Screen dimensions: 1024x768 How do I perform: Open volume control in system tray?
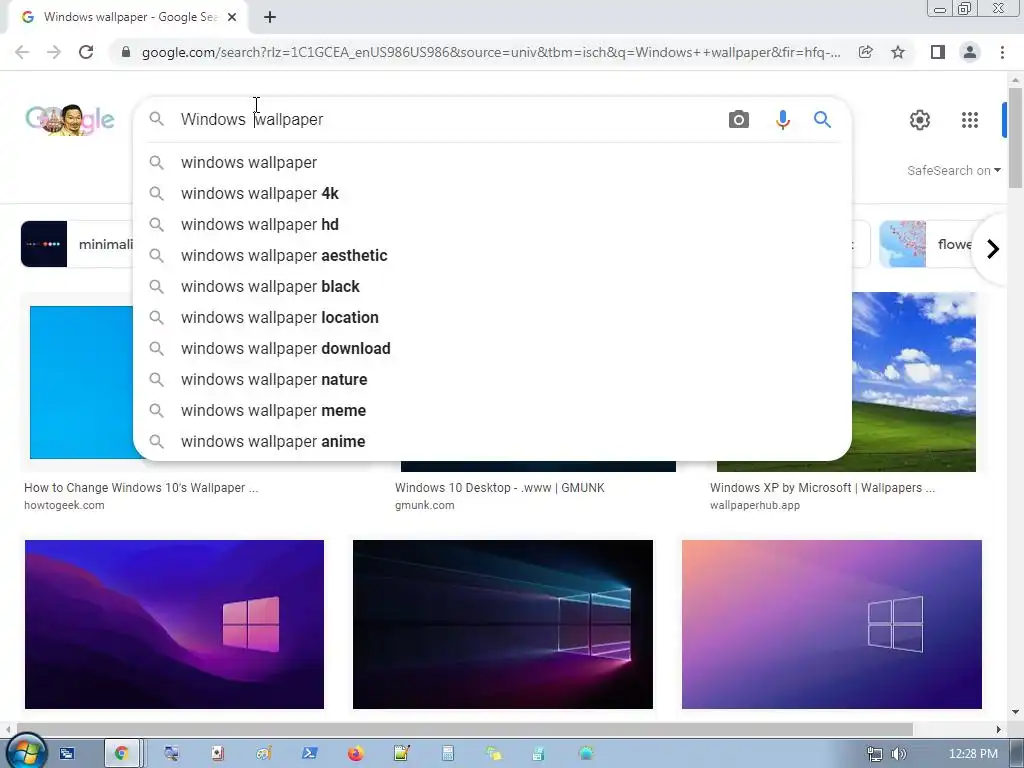(x=899, y=754)
